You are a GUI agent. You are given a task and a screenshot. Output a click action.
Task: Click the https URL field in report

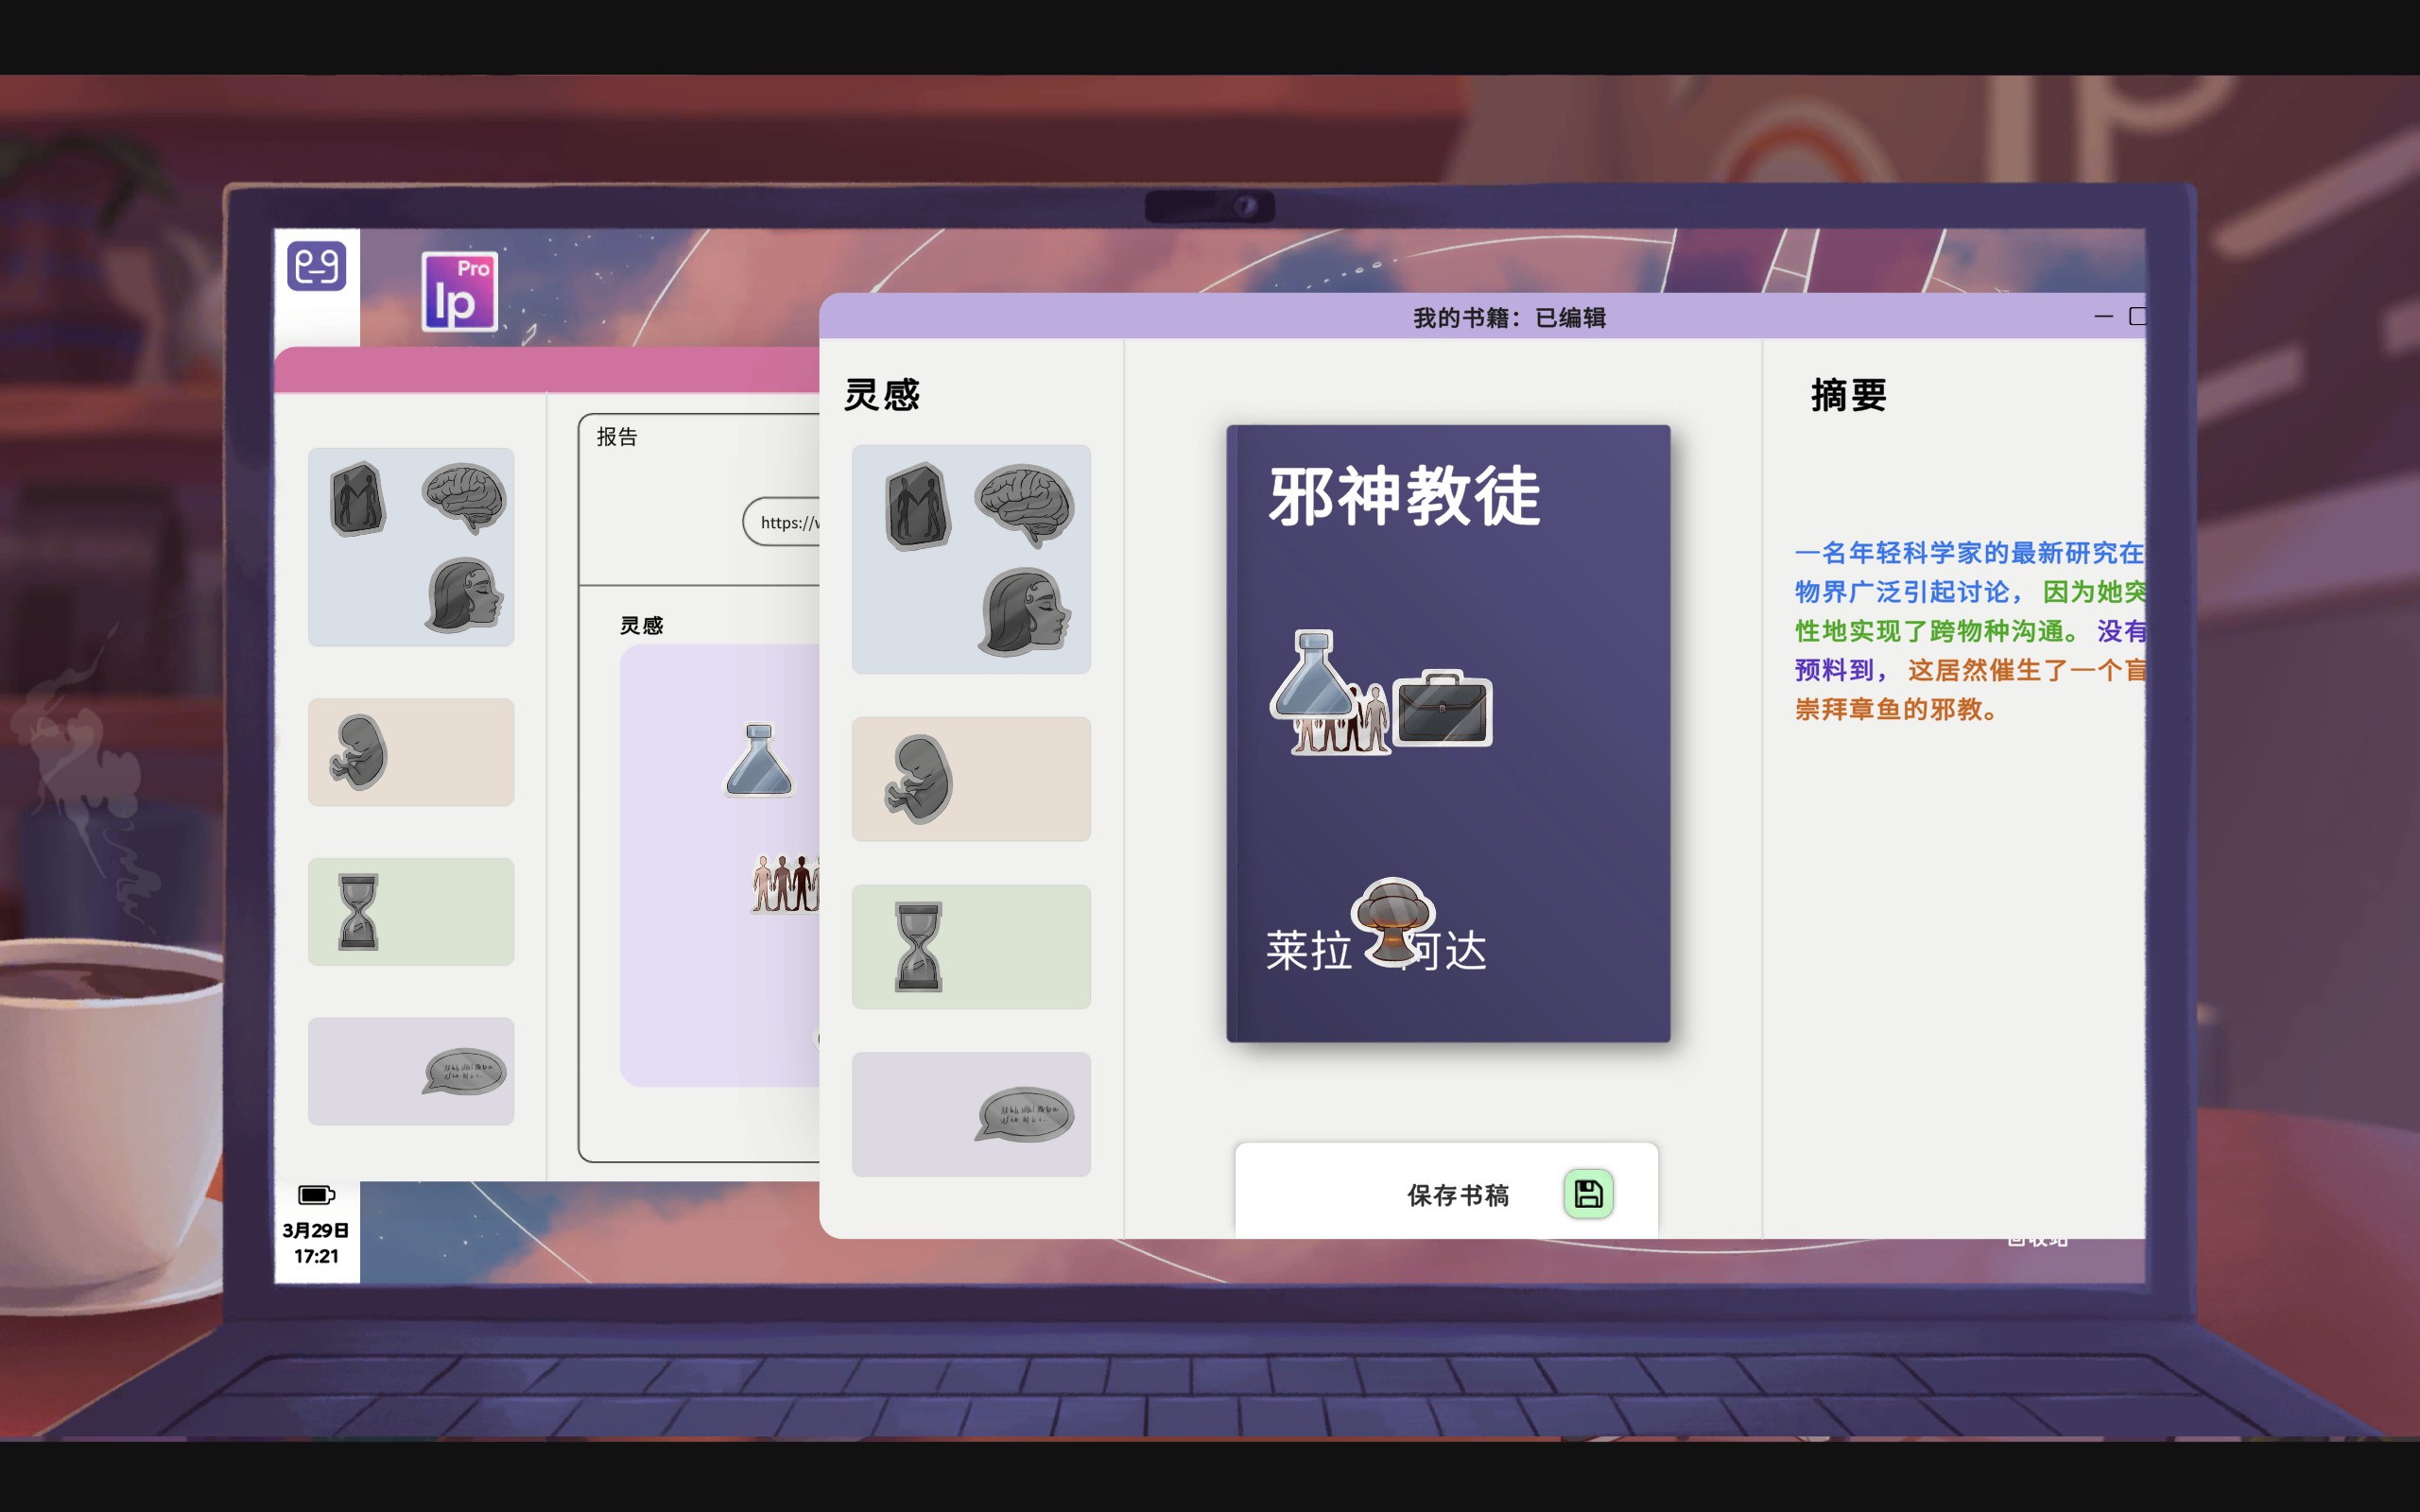[x=785, y=522]
